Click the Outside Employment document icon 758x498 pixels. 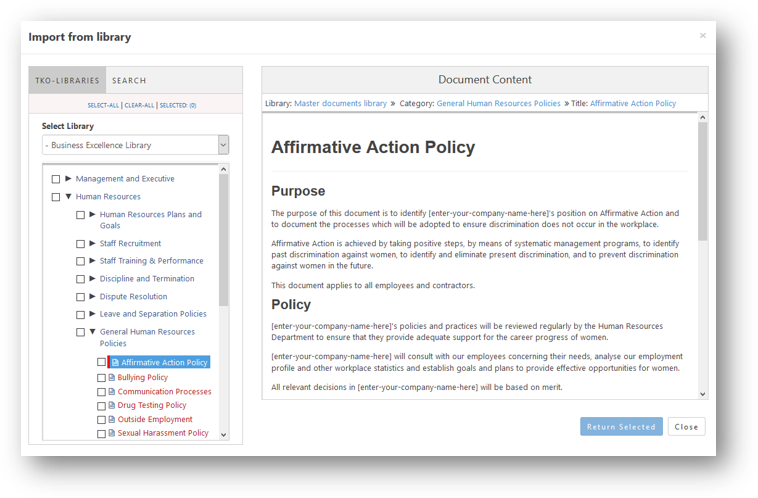point(112,419)
